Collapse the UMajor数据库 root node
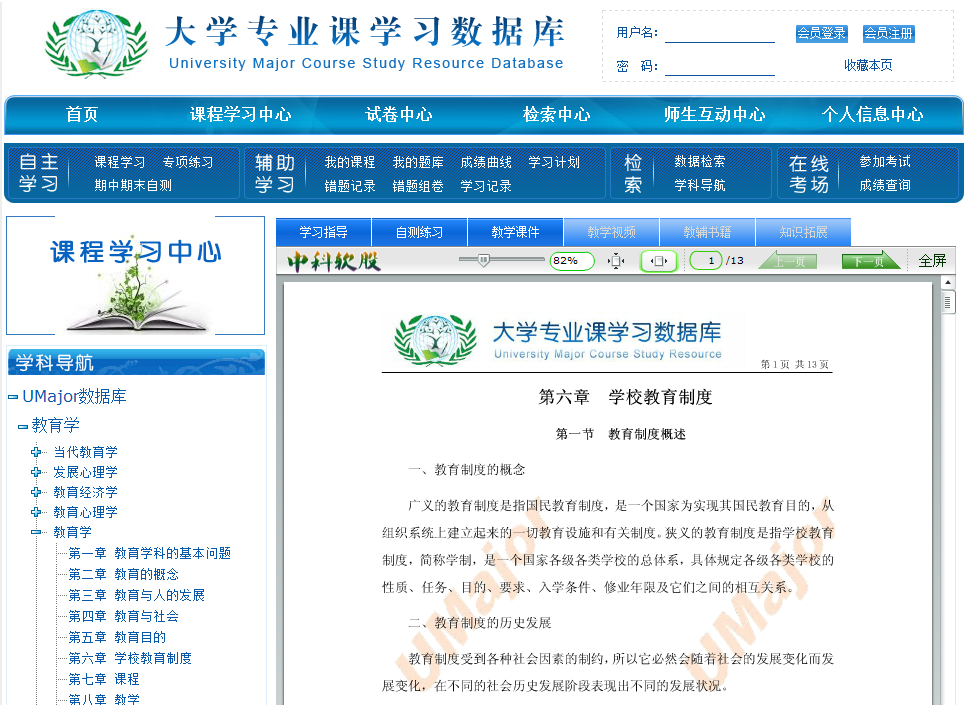 coord(13,397)
